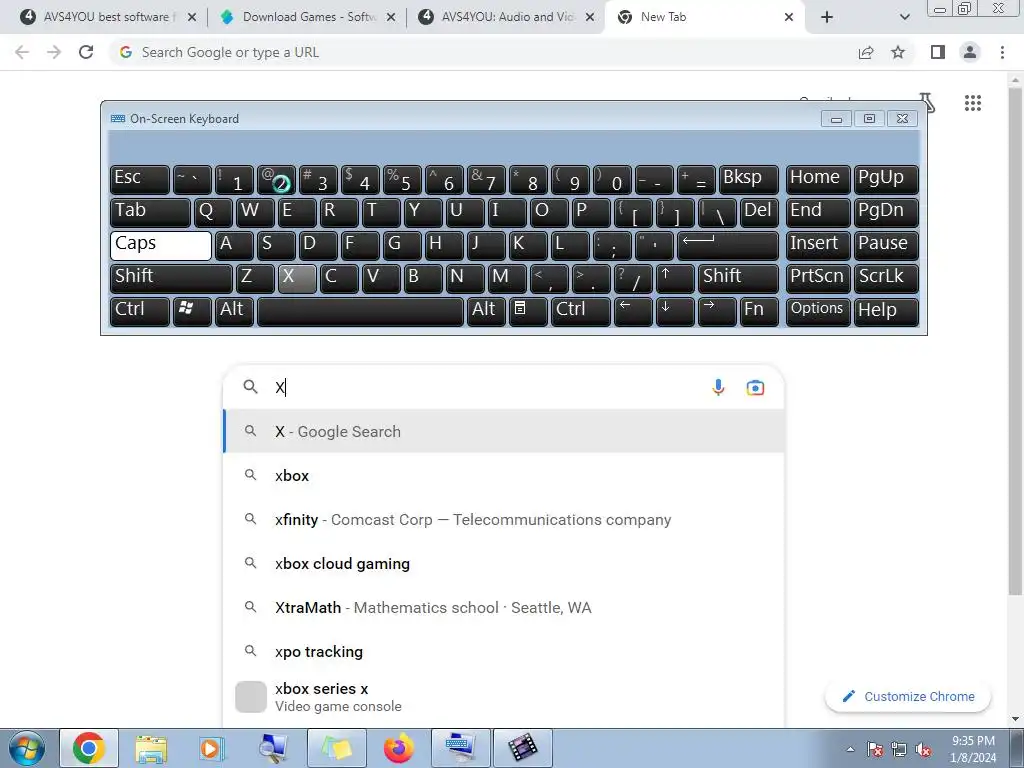Click the down arrow key on the keyboard
Image resolution: width=1024 pixels, height=768 pixels.
pyautogui.click(x=675, y=311)
